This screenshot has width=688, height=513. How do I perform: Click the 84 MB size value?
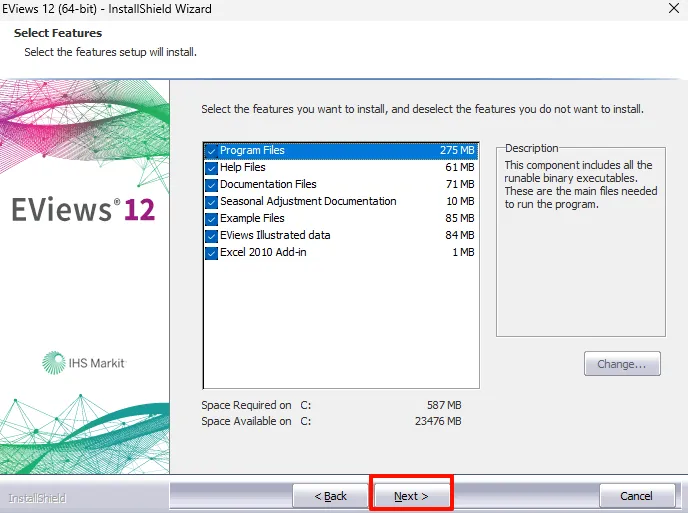[460, 235]
